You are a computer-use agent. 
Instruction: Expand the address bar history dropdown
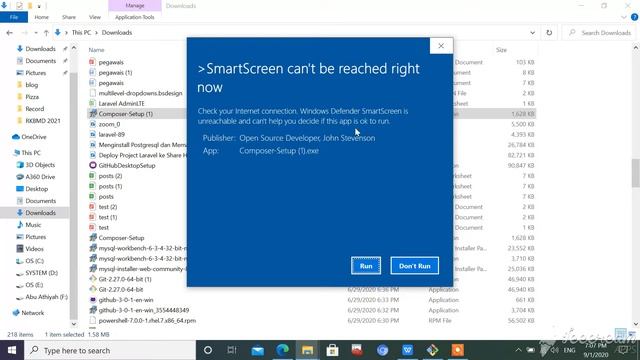532,33
